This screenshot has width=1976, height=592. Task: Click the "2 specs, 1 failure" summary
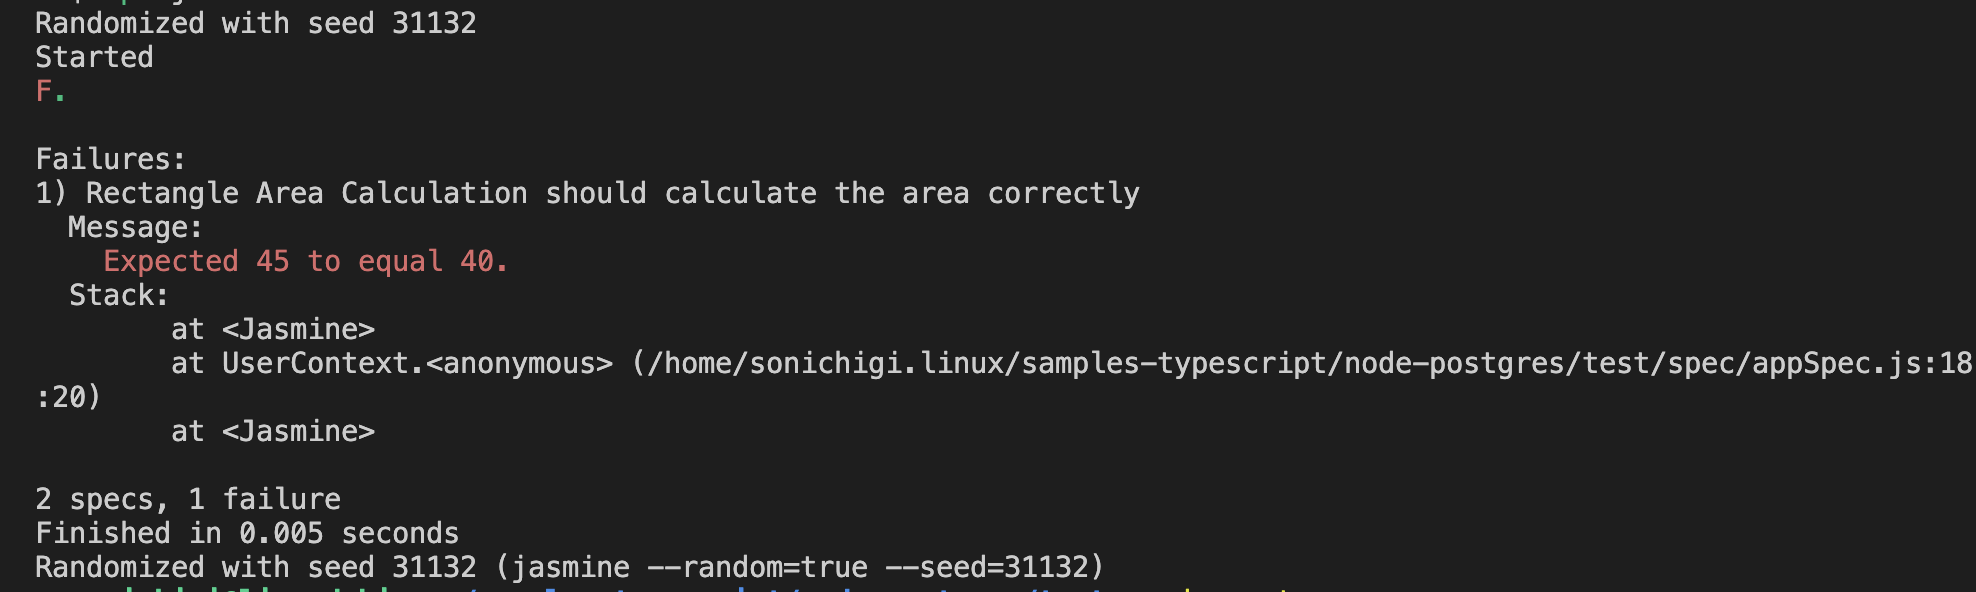click(188, 499)
